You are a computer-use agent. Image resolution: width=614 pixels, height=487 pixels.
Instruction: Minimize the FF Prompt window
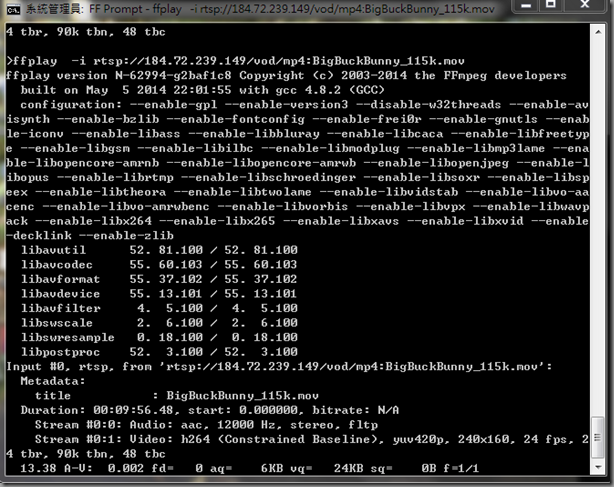526,5
